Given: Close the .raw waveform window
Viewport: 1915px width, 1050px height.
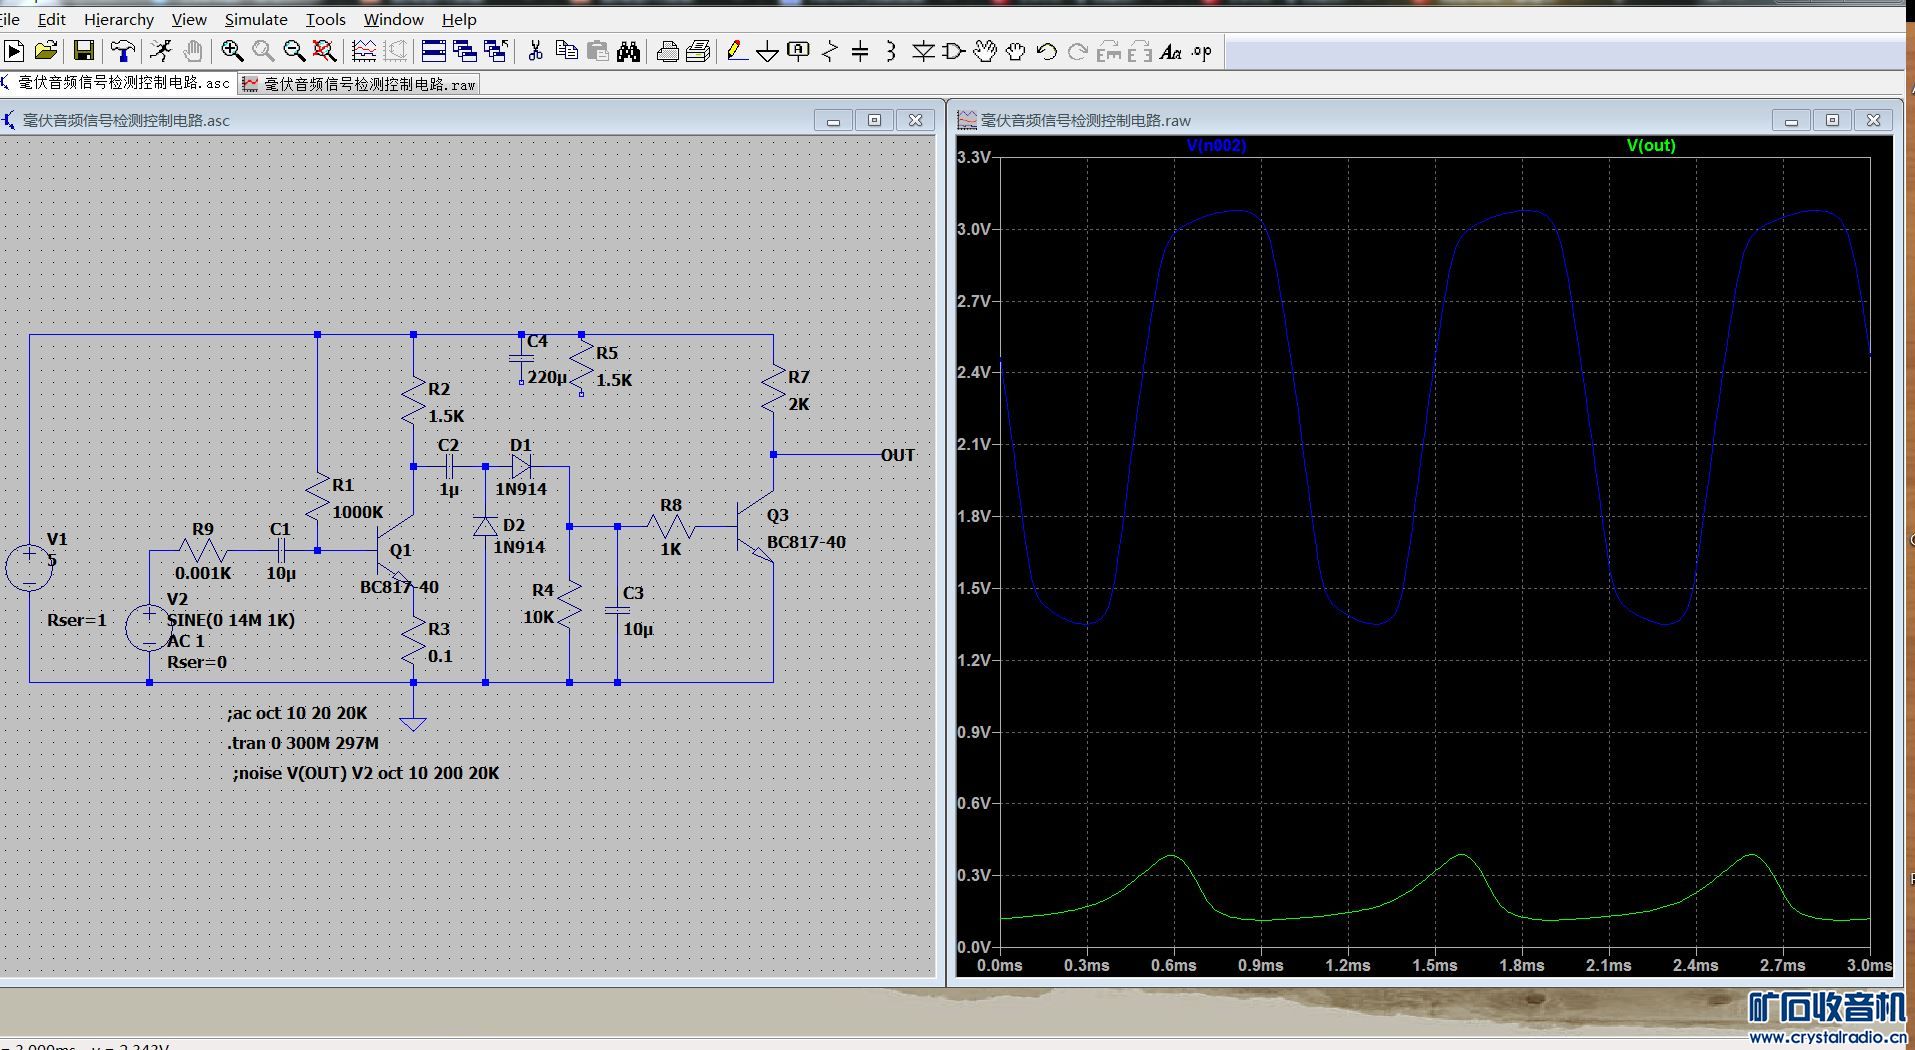Looking at the screenshot, I should click(x=1873, y=120).
